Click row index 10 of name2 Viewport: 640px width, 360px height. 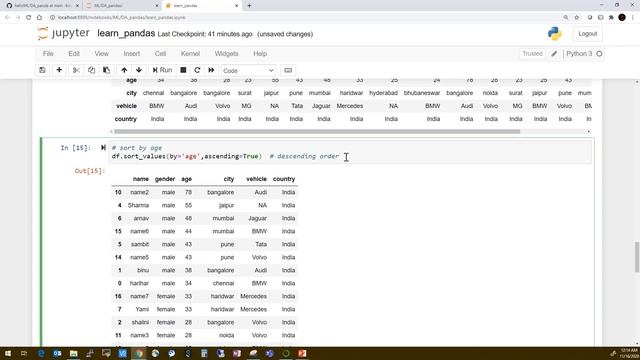pyautogui.click(x=118, y=192)
